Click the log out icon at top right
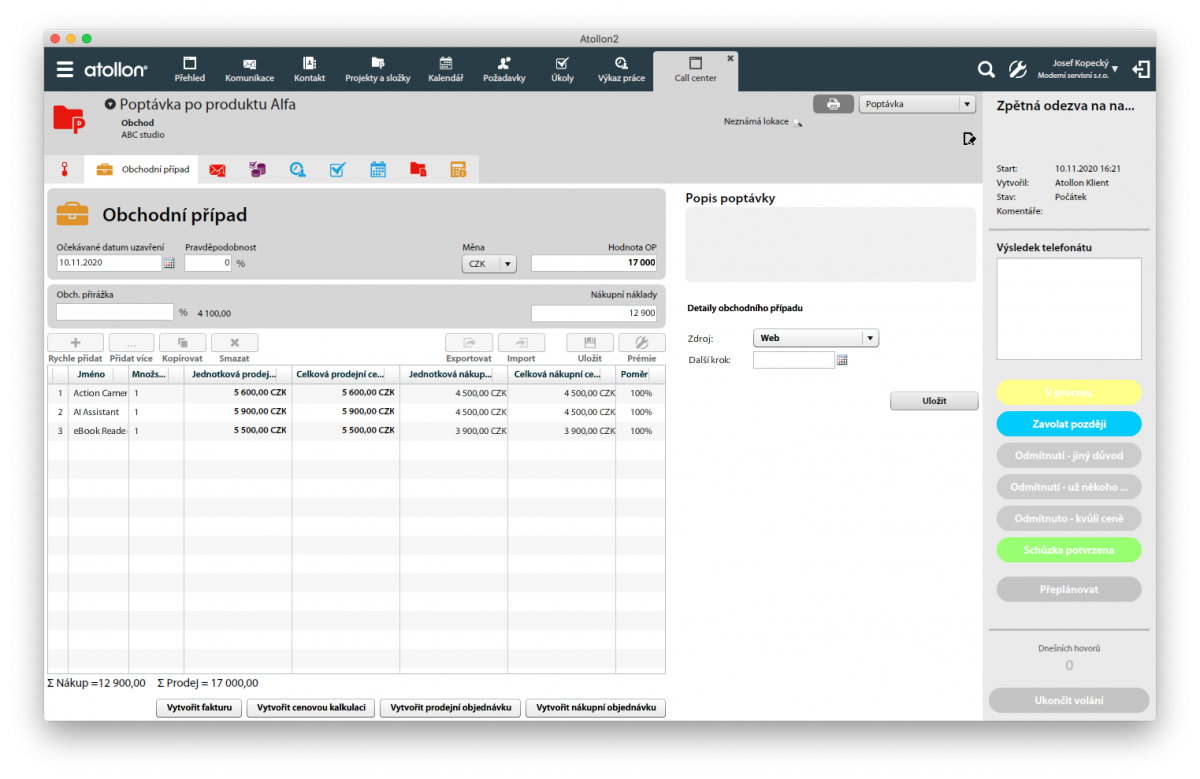This screenshot has height=779, width=1200. tap(1140, 70)
